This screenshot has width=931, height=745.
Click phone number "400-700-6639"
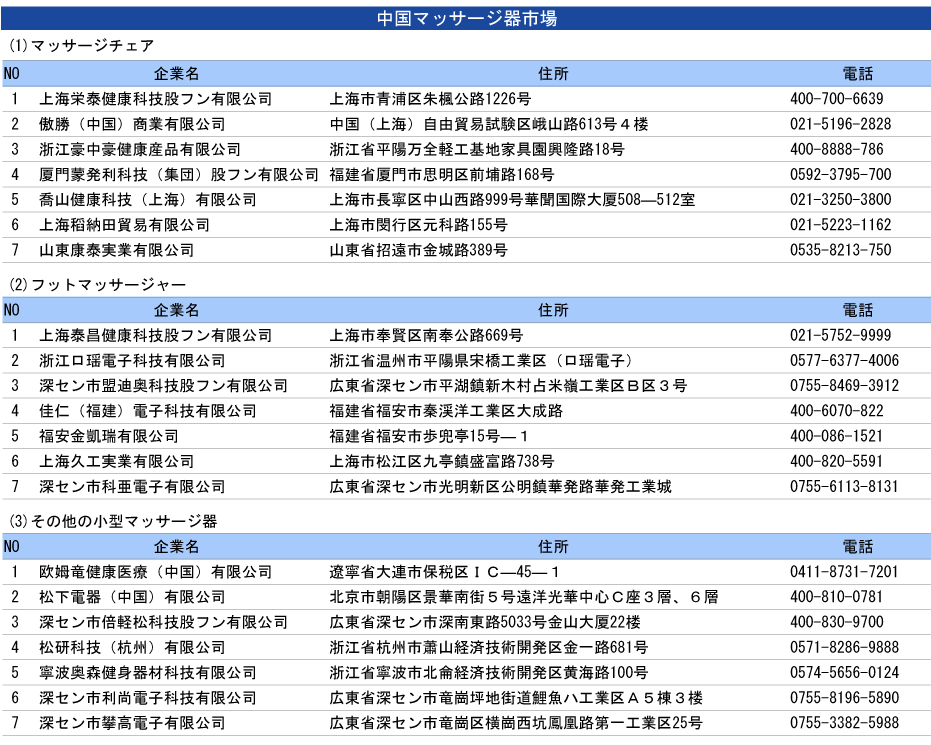pyautogui.click(x=837, y=99)
